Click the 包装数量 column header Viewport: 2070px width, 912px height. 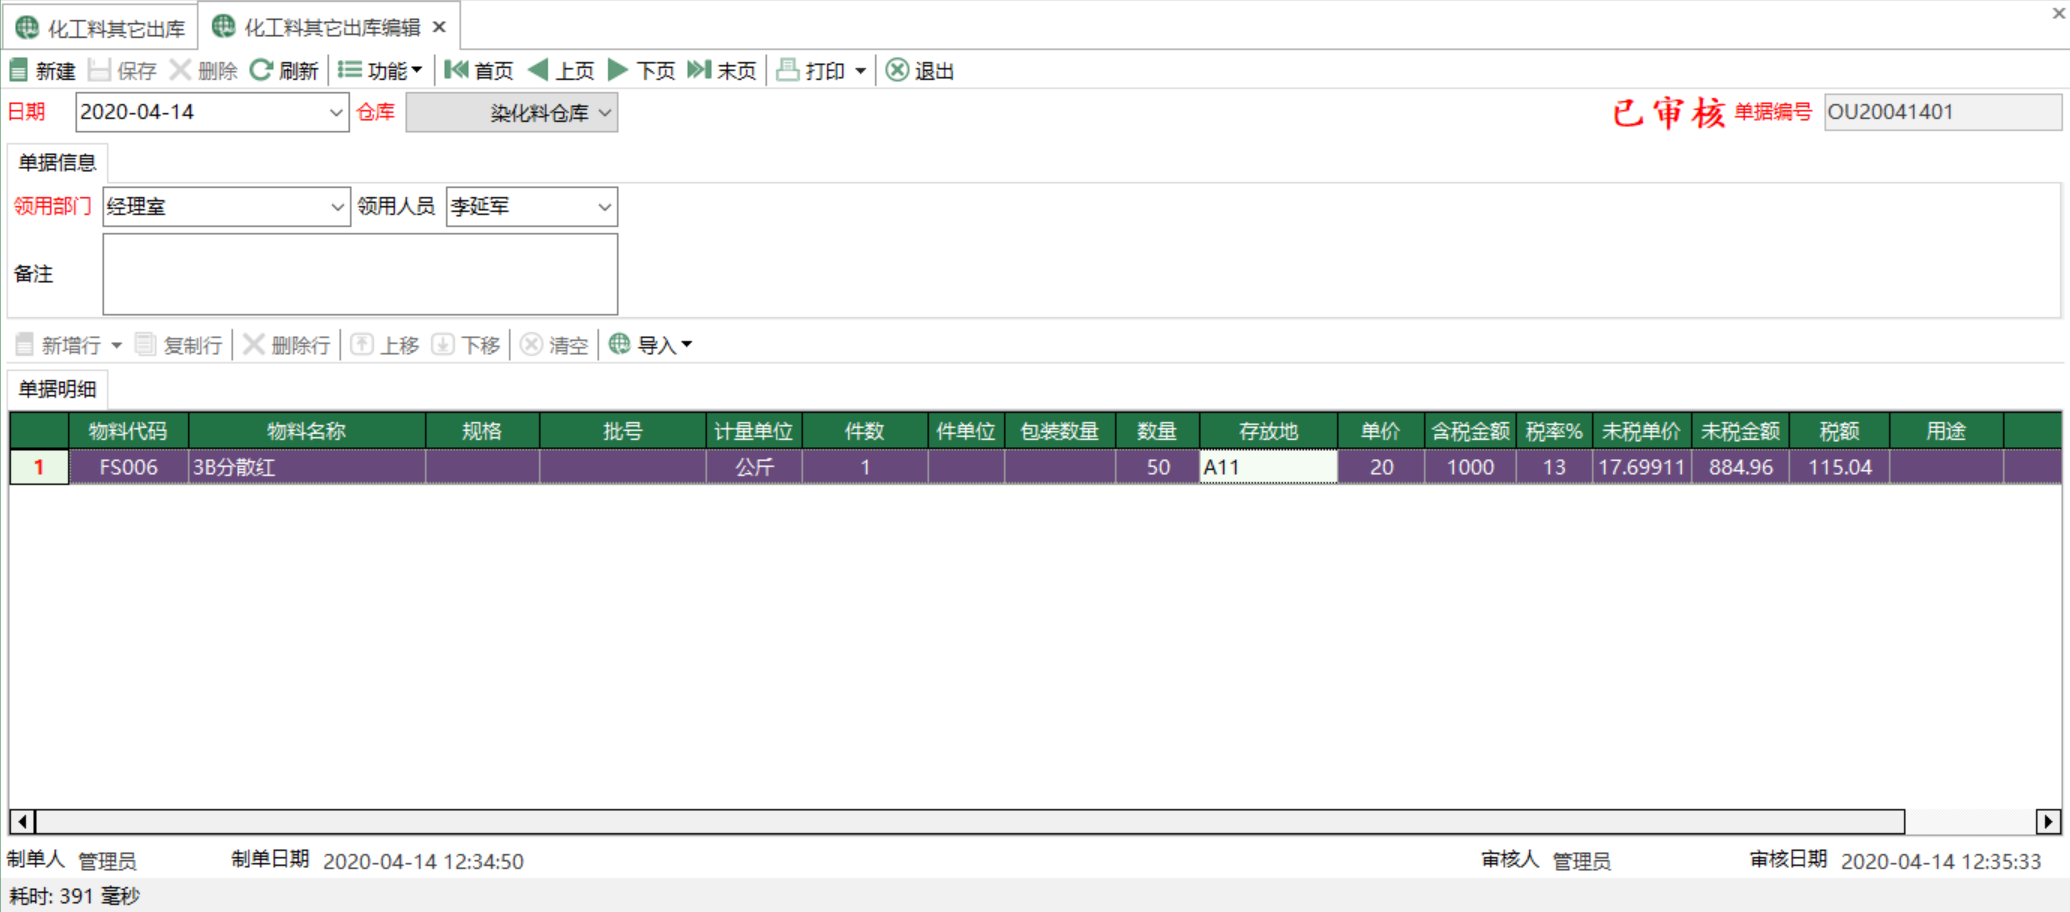[1060, 431]
